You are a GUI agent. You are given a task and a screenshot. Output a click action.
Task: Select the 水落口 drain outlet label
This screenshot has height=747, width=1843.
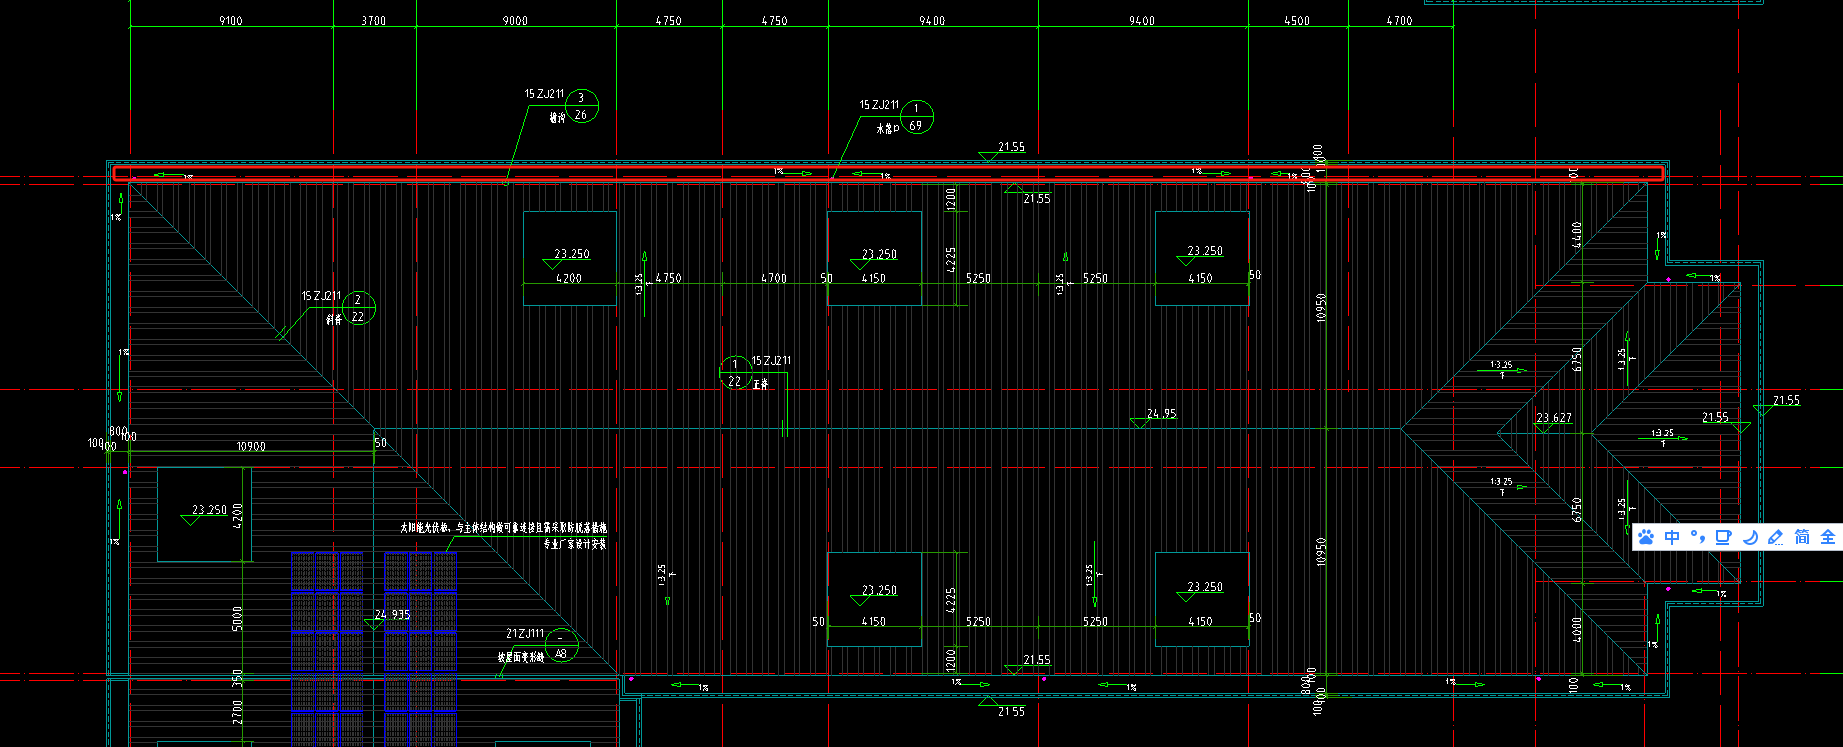888,129
